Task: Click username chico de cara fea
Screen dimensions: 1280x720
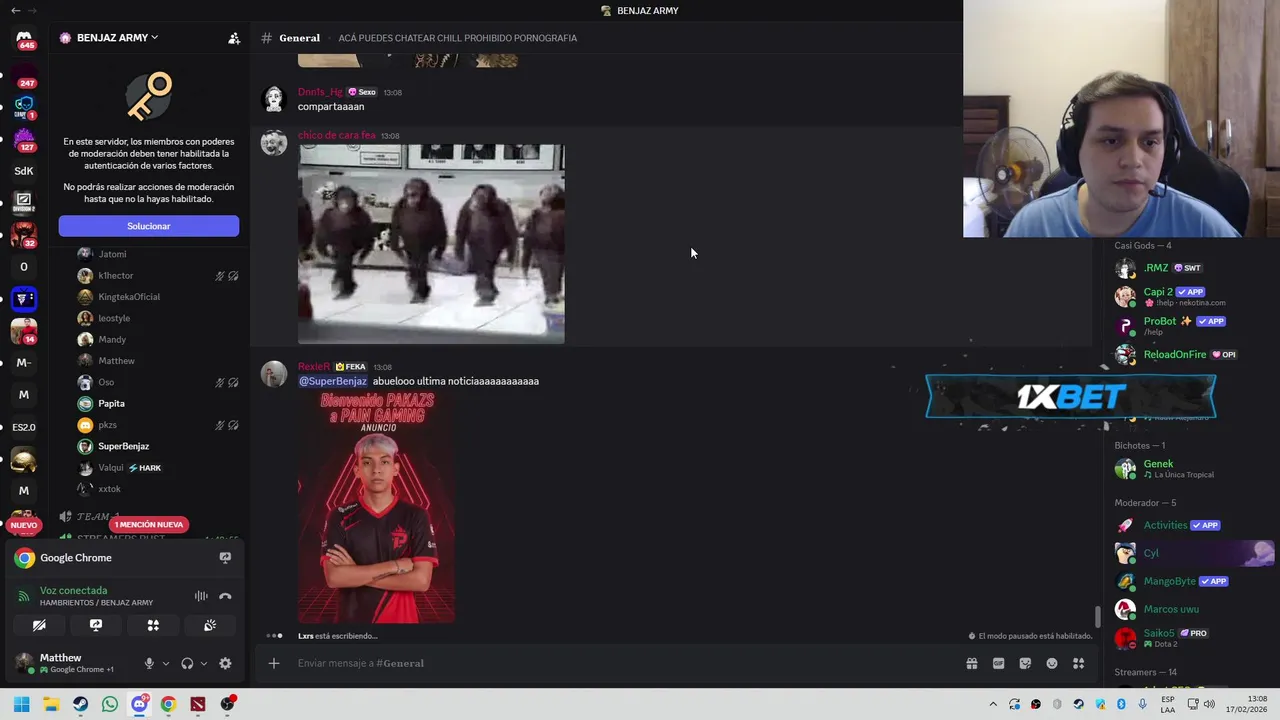Action: (337, 136)
